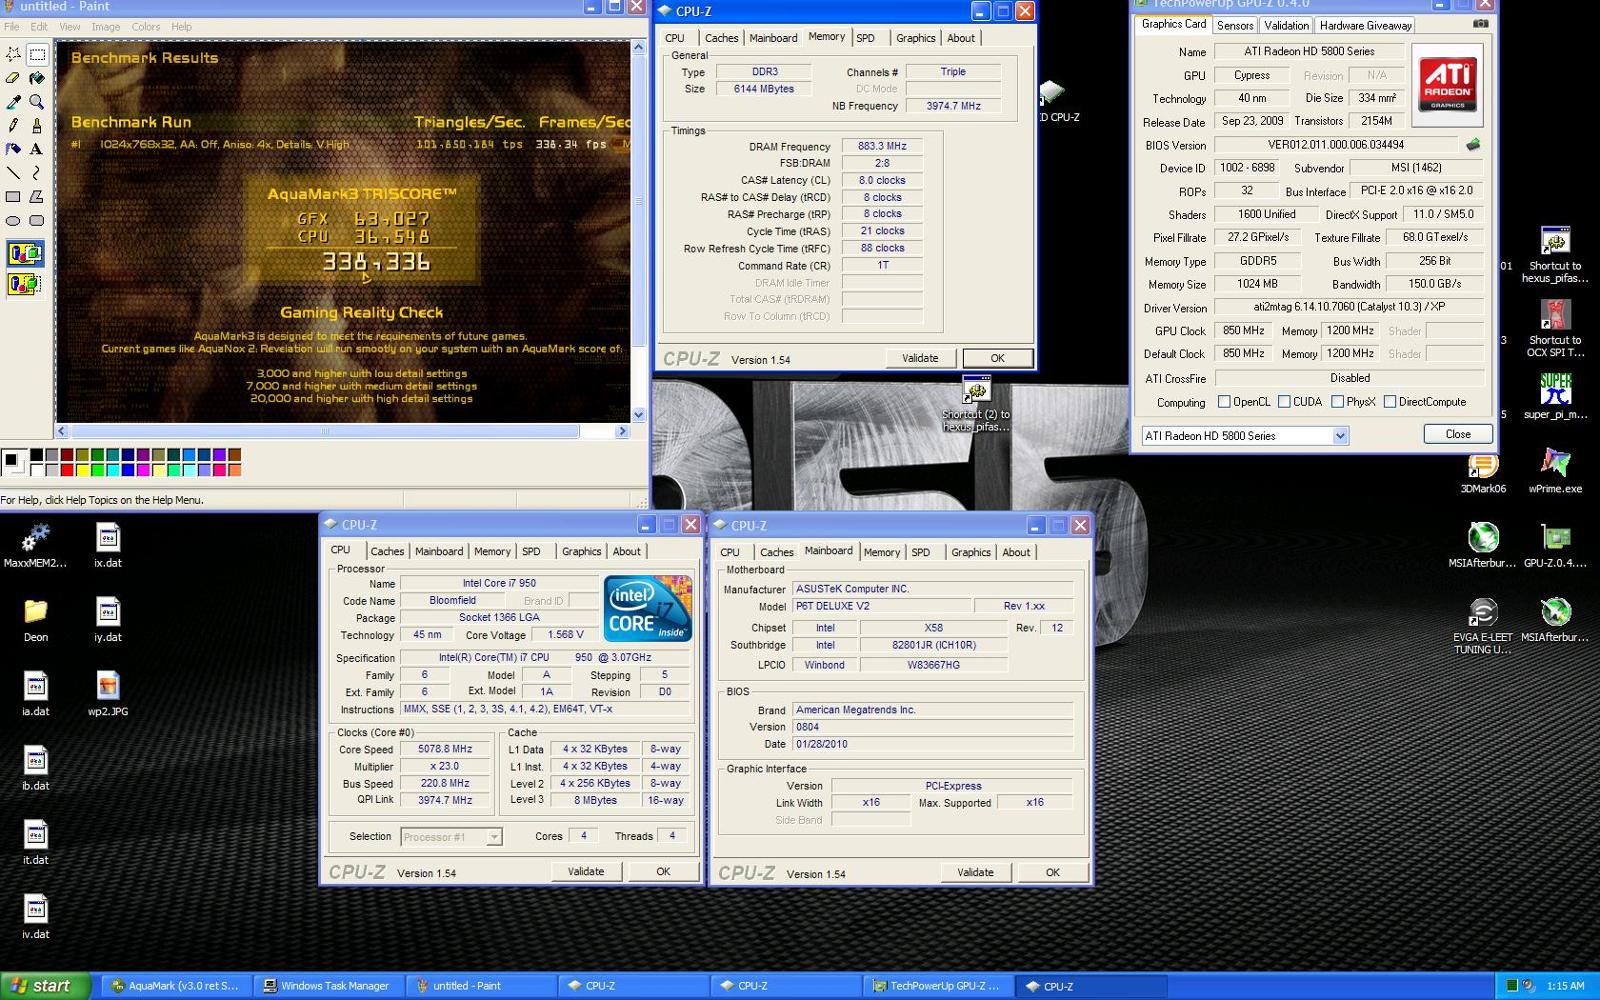This screenshot has height=1000, width=1600.
Task: Open the ix.dat file on desktop
Action: [x=108, y=546]
